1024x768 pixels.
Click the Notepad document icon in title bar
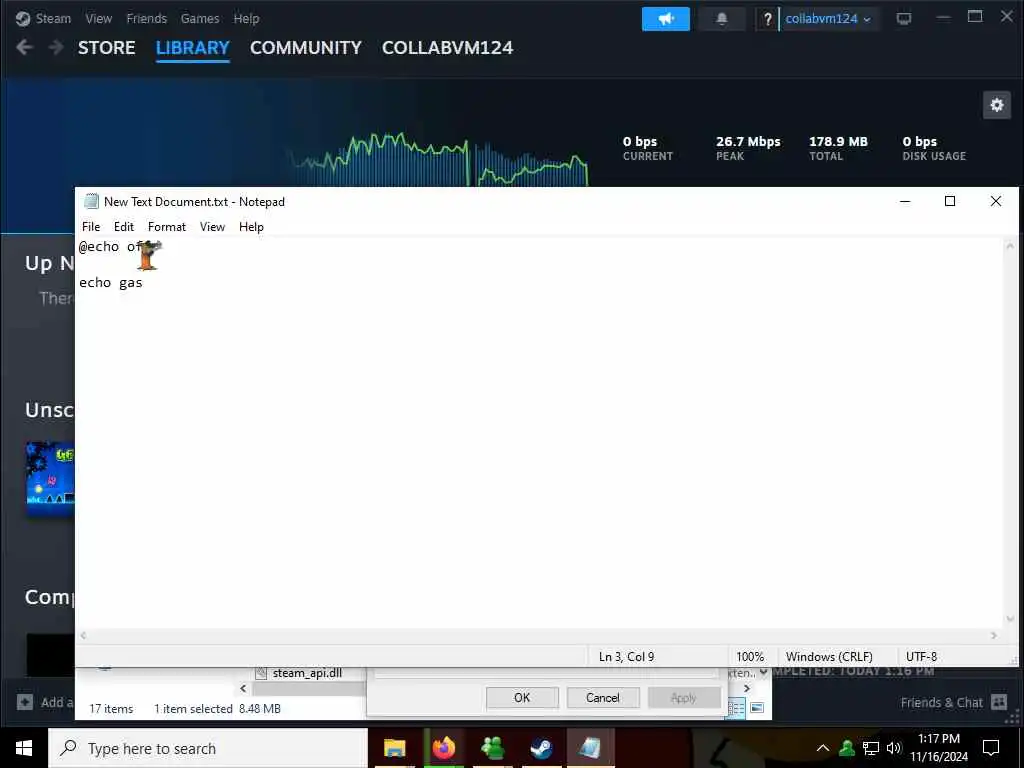91,201
